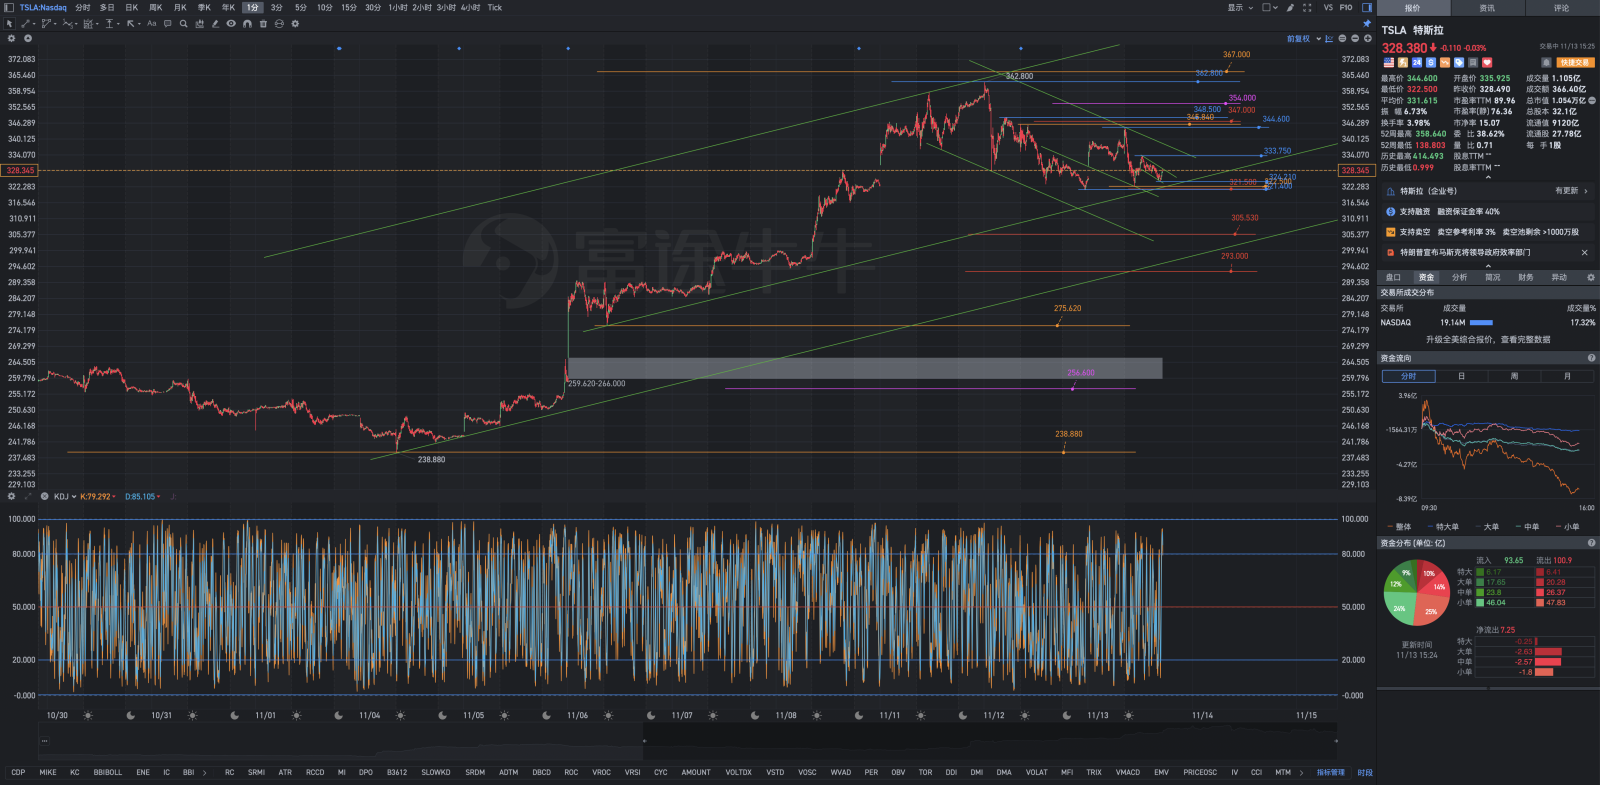Click the text annotation Aa tool

(152, 23)
